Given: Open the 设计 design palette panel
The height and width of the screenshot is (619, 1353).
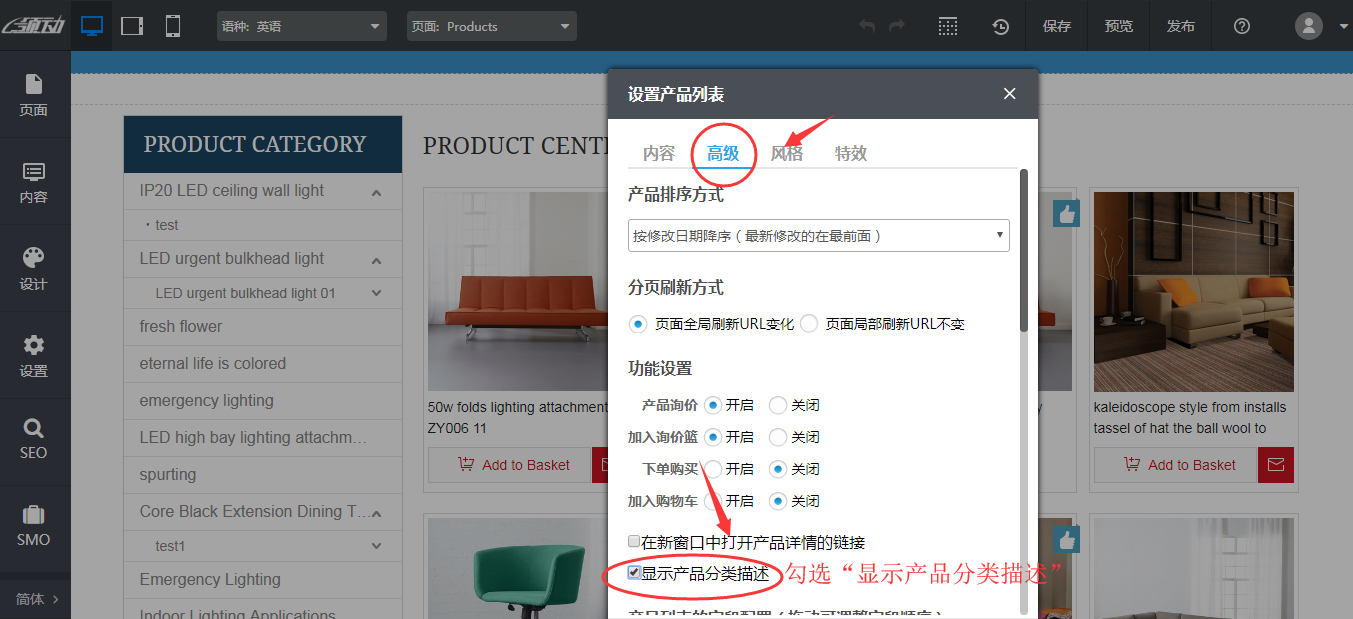Looking at the screenshot, I should tap(34, 269).
